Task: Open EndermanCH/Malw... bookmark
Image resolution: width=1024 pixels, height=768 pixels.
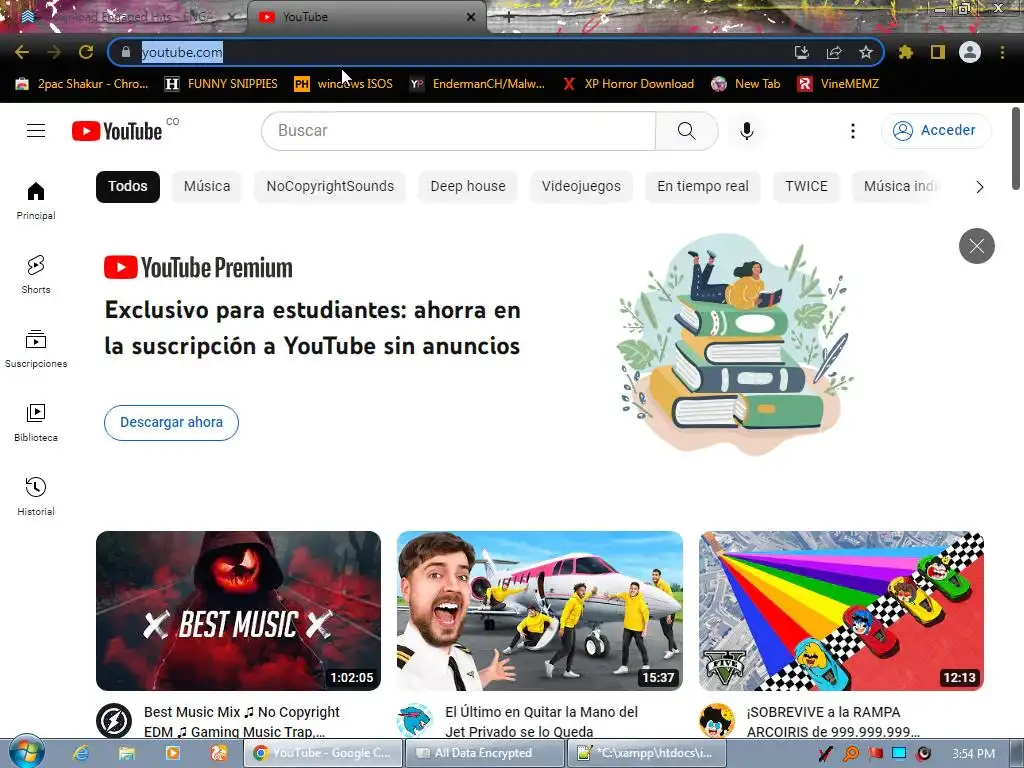Action: [x=477, y=84]
